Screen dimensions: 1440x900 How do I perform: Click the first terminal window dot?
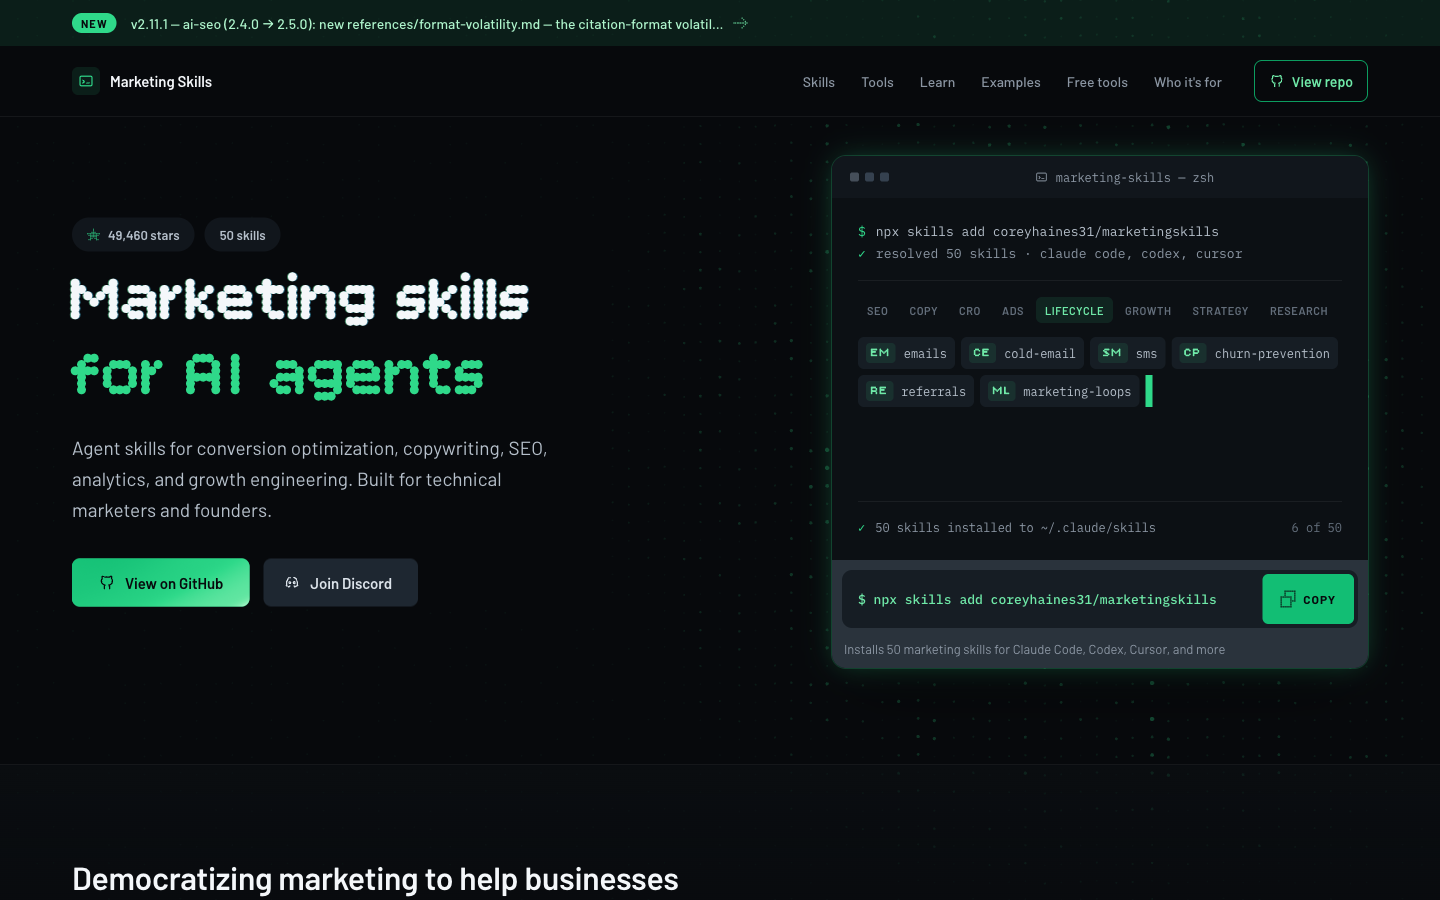tap(854, 177)
